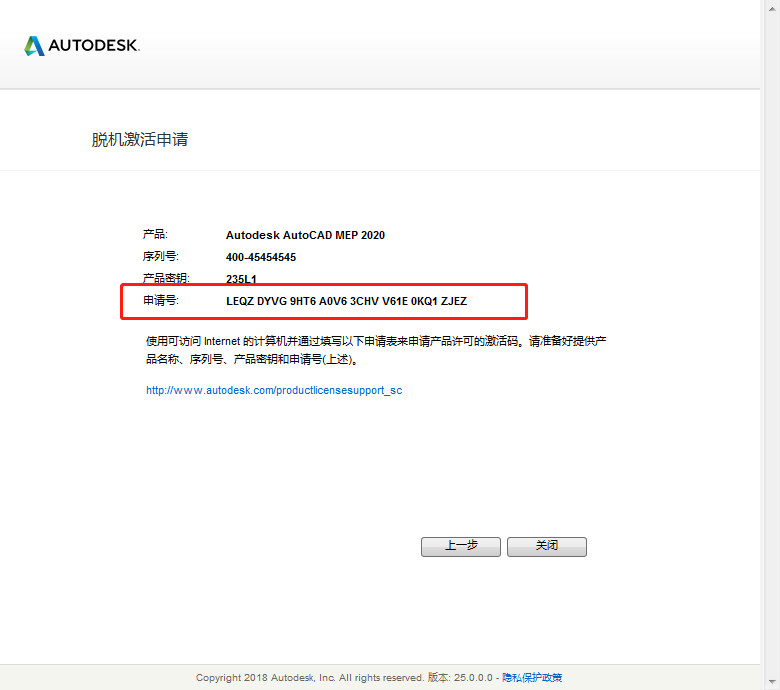780x690 pixels.
Task: Select the product key 235L1
Action: click(241, 279)
